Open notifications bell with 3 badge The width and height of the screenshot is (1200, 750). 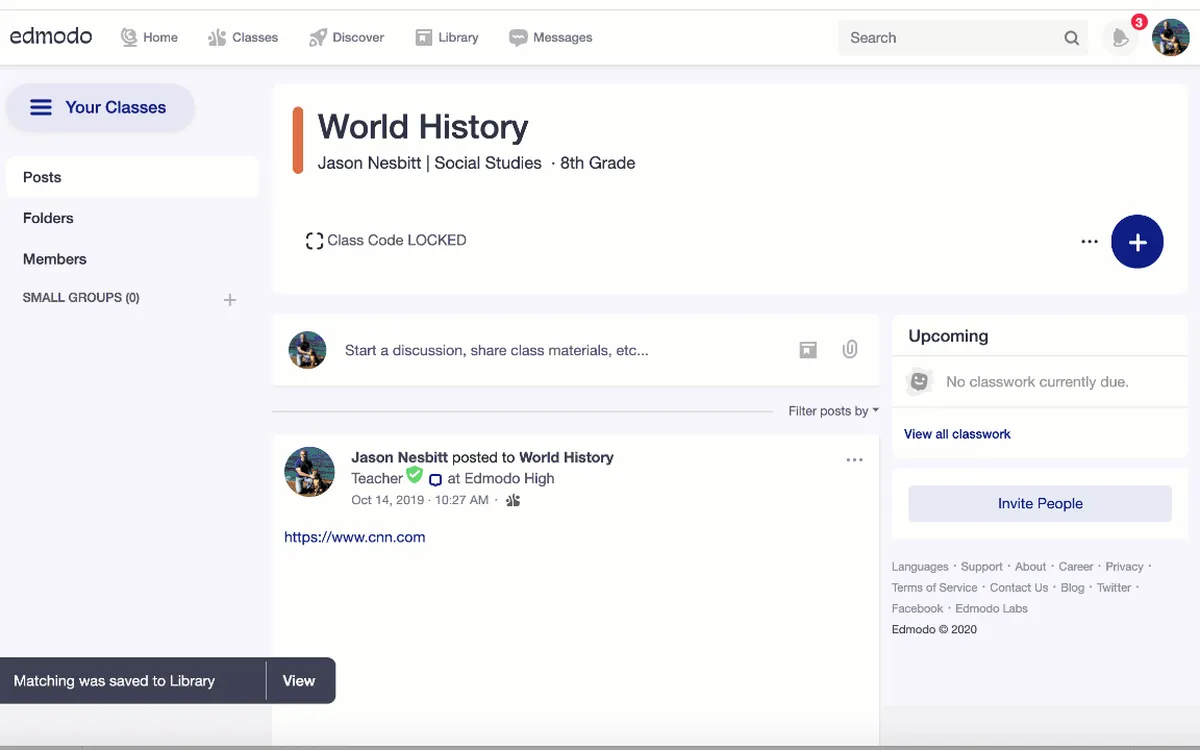(1122, 38)
